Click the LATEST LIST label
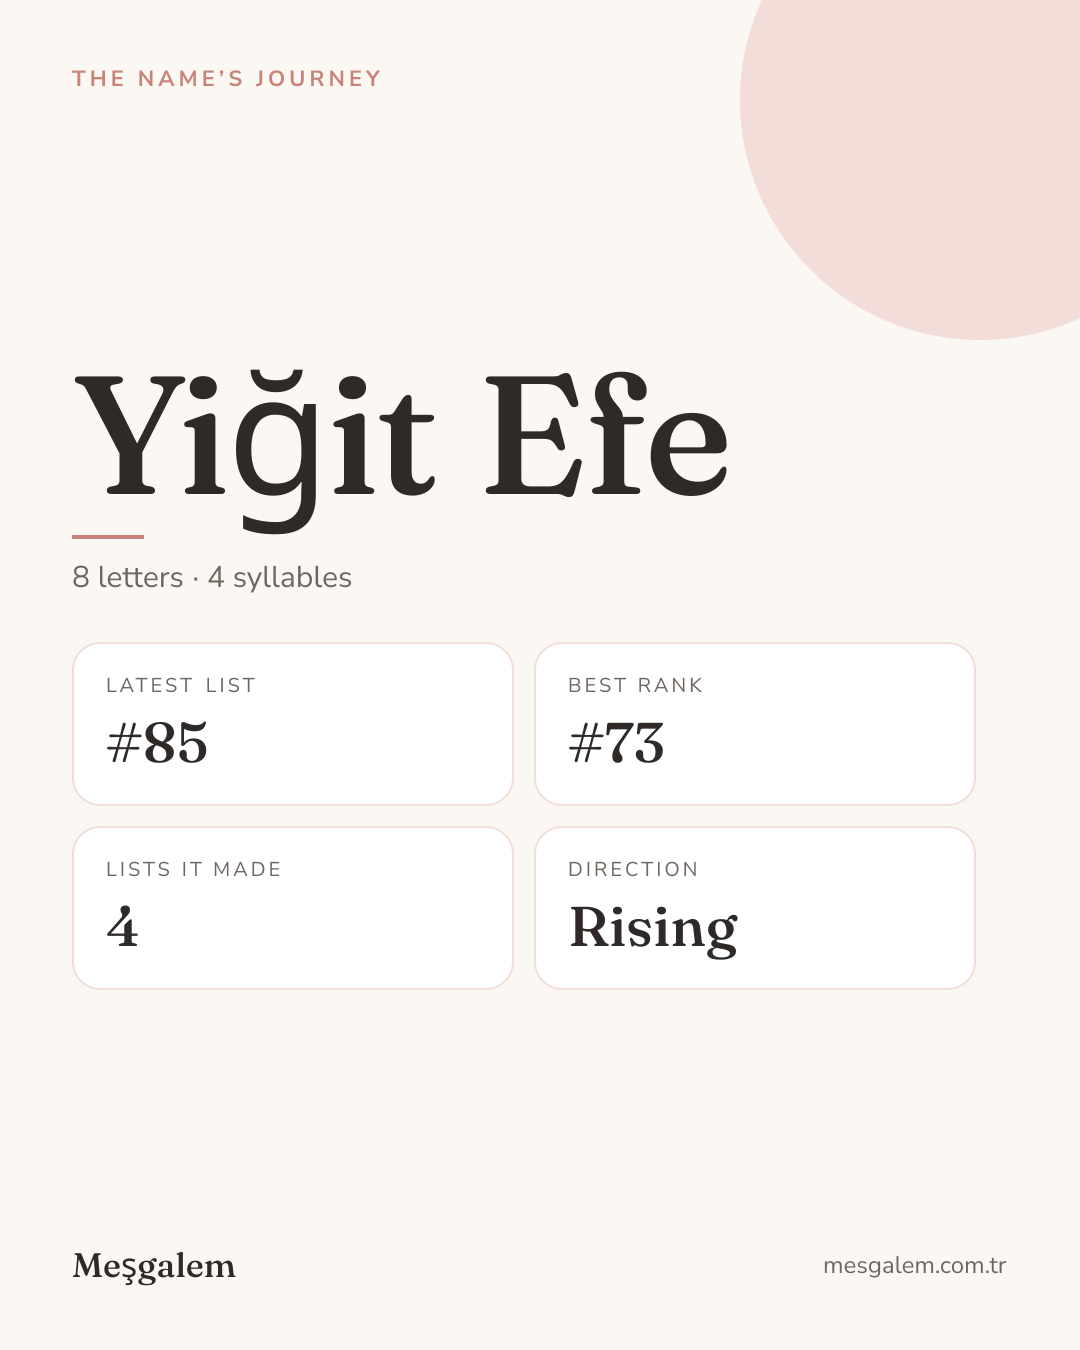 181,685
